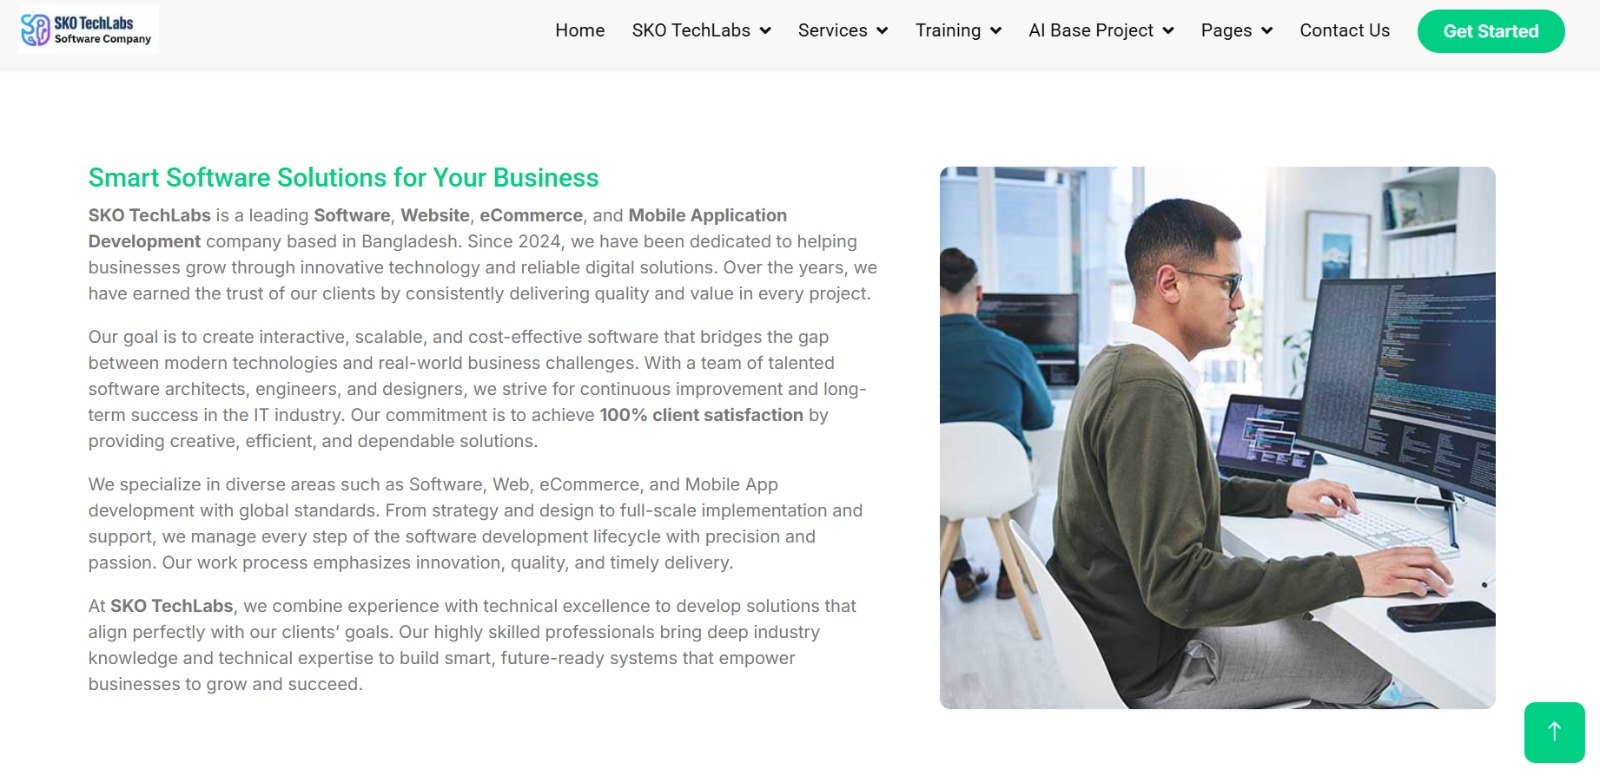Click the scroll-to-top arrow button
Viewport: 1600px width, 776px height.
[x=1554, y=732]
